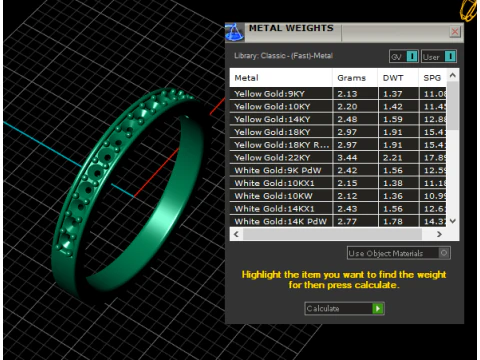Click the Calculate button

click(344, 308)
